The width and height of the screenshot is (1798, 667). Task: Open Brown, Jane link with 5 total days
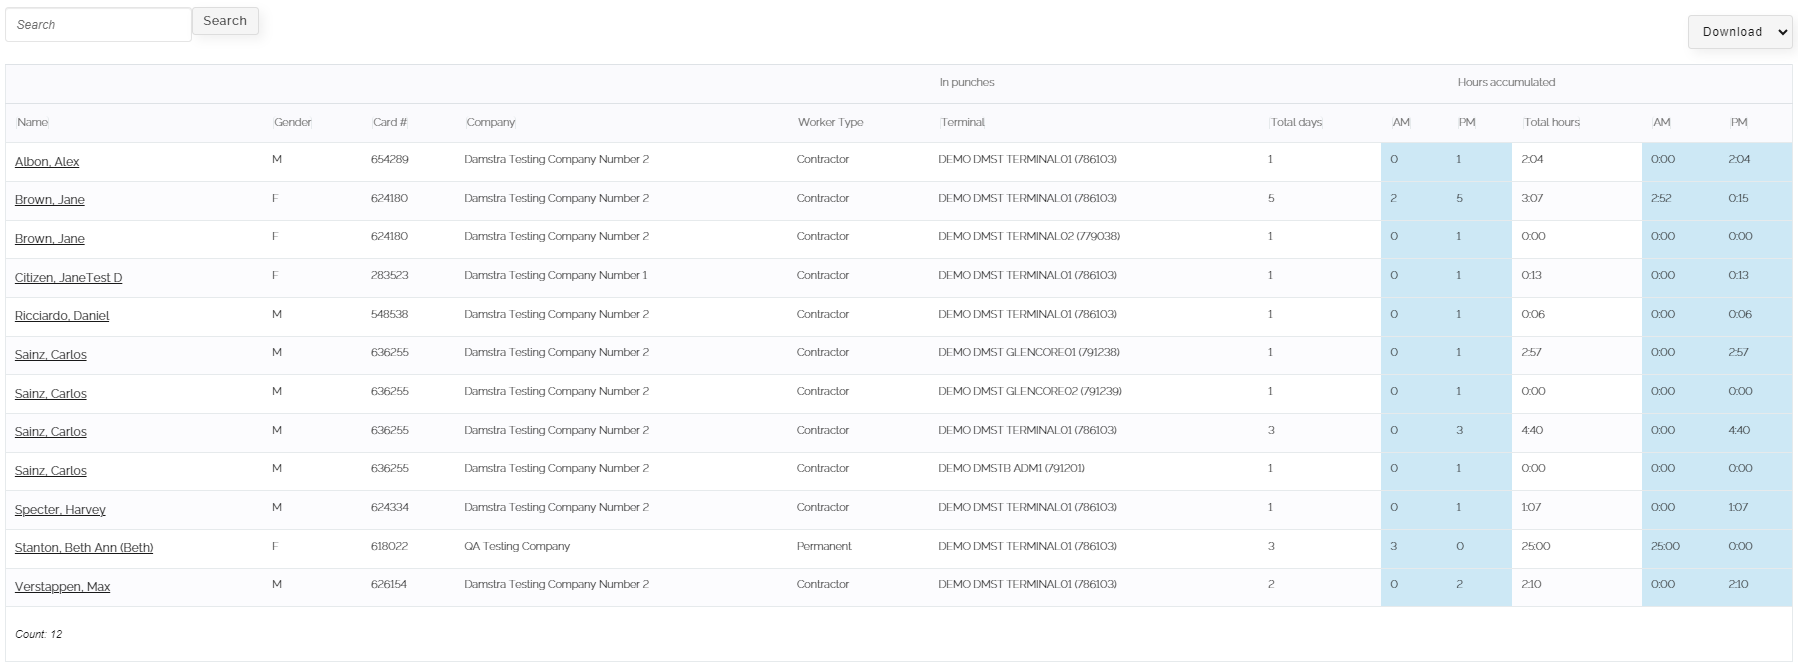click(x=50, y=199)
